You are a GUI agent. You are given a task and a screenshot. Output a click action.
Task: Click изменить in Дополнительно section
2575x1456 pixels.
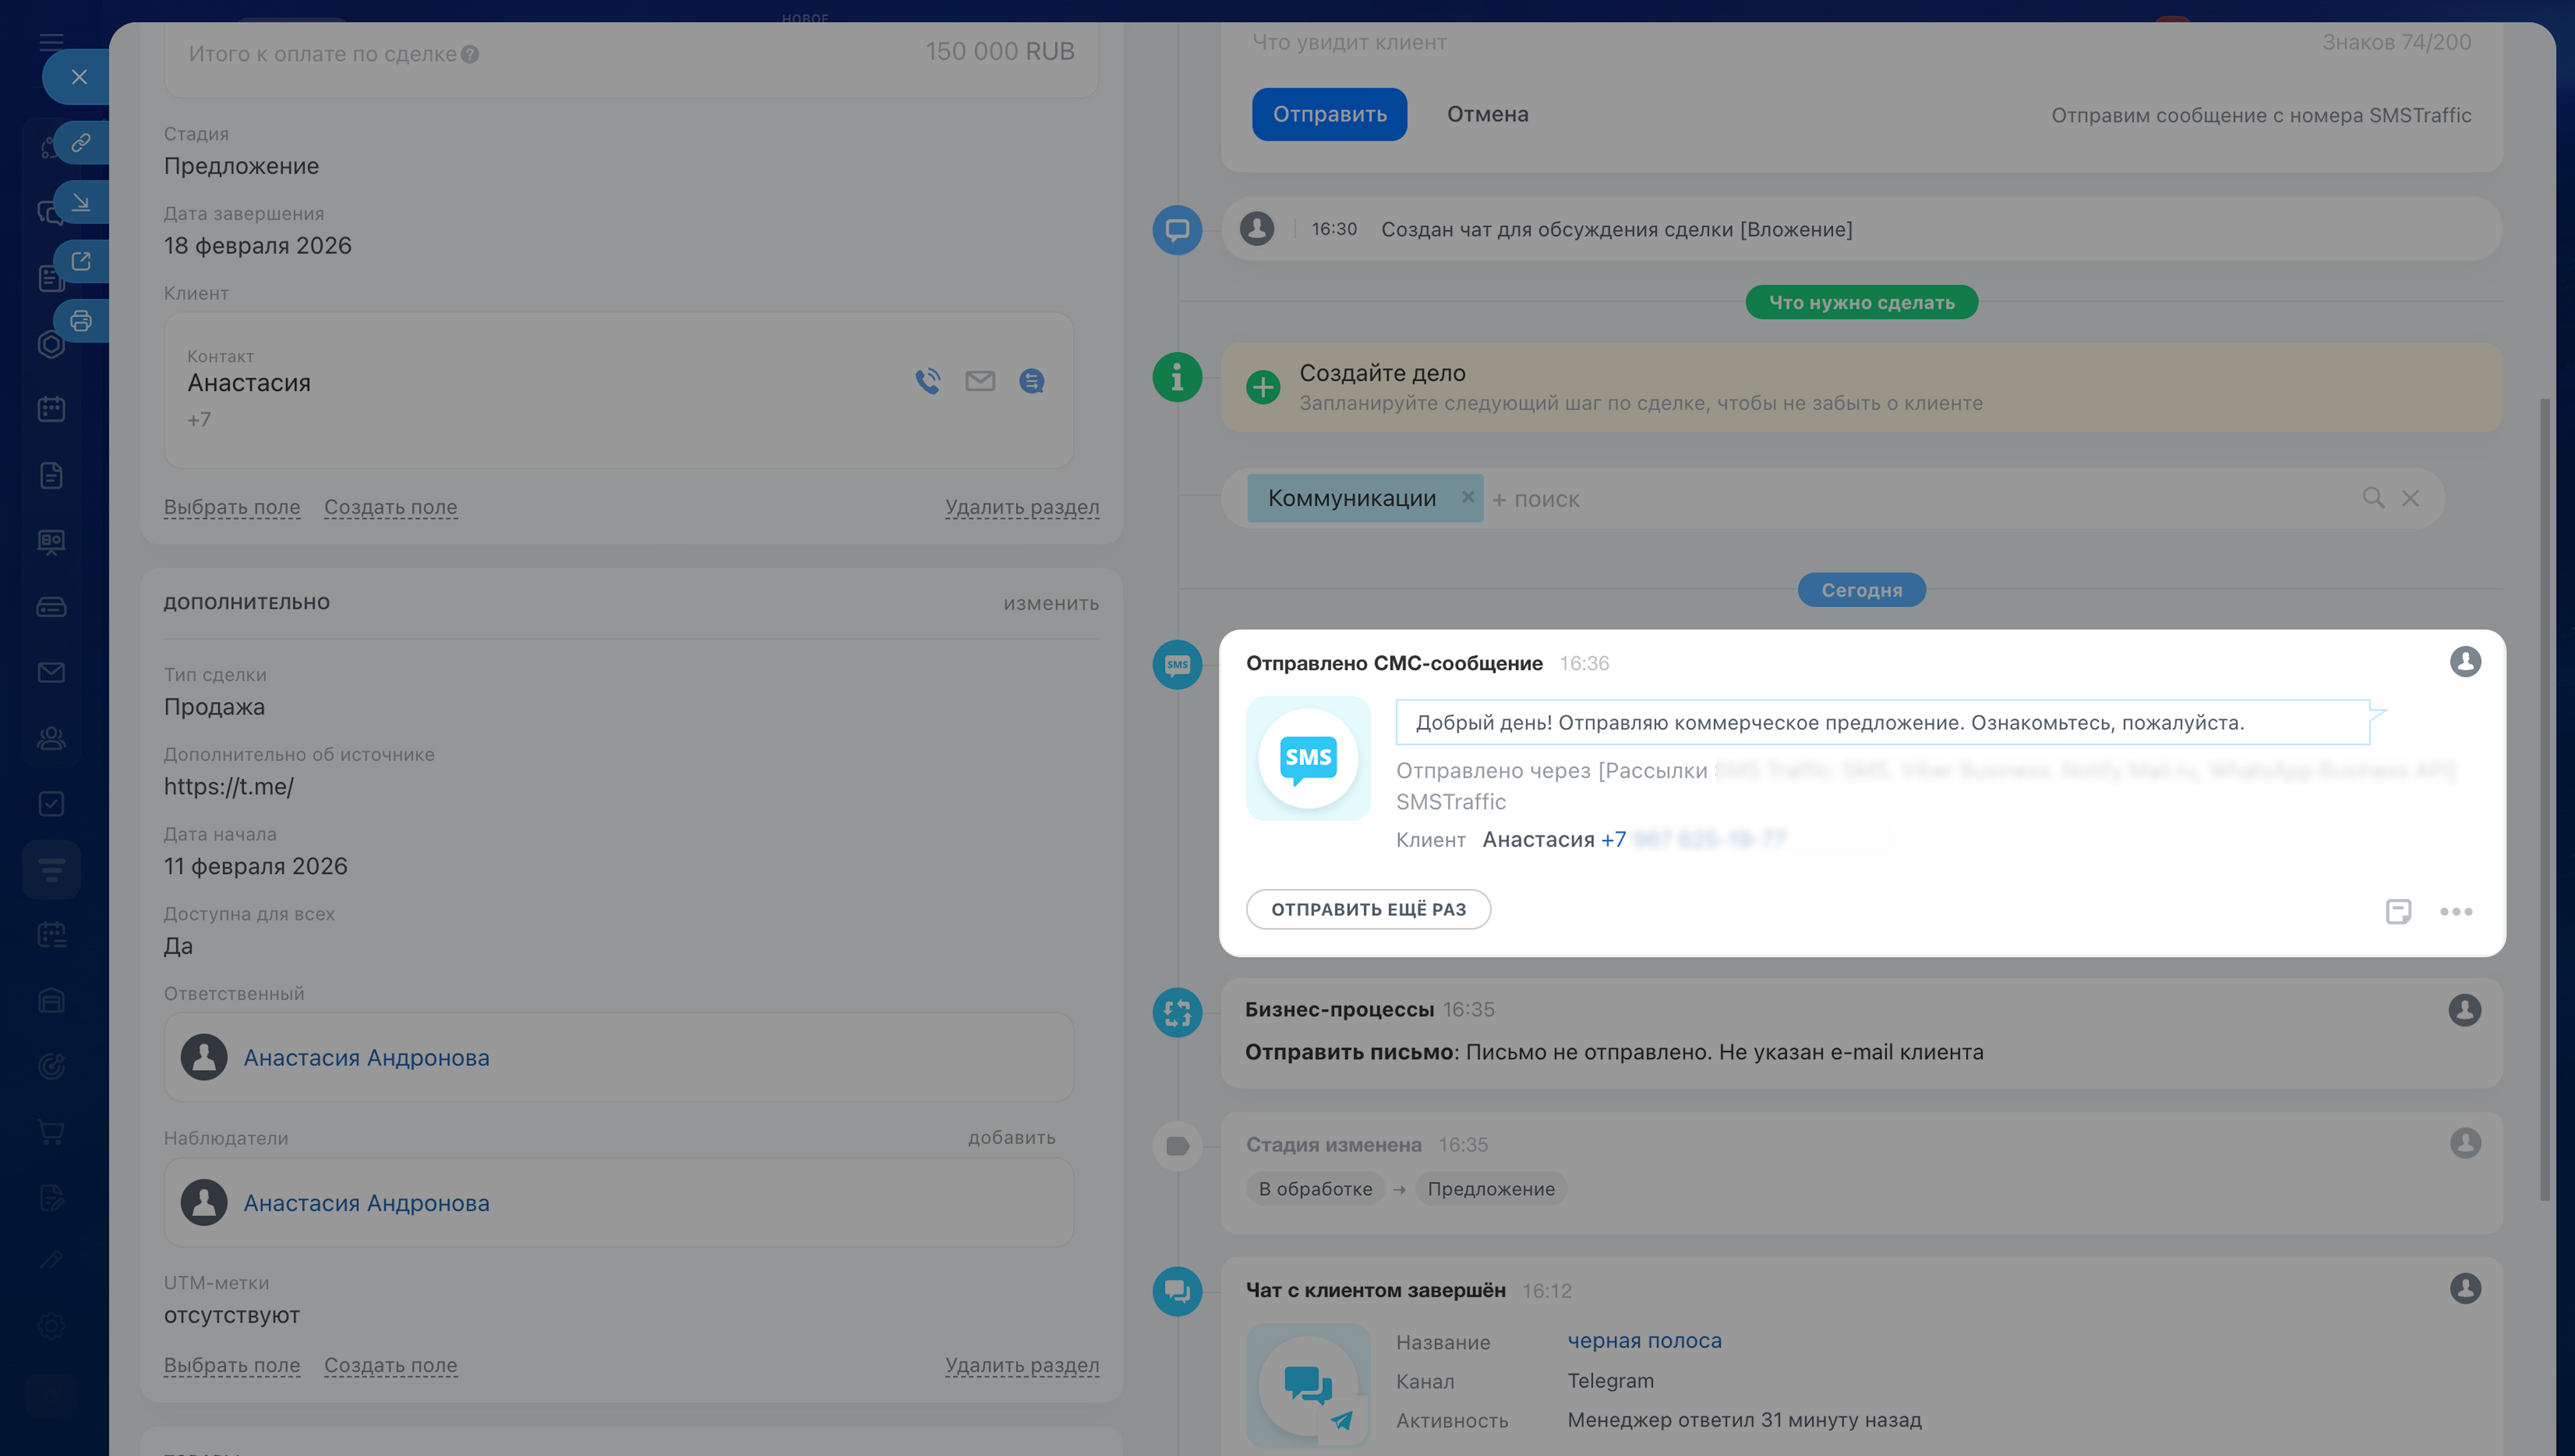pos(1050,603)
